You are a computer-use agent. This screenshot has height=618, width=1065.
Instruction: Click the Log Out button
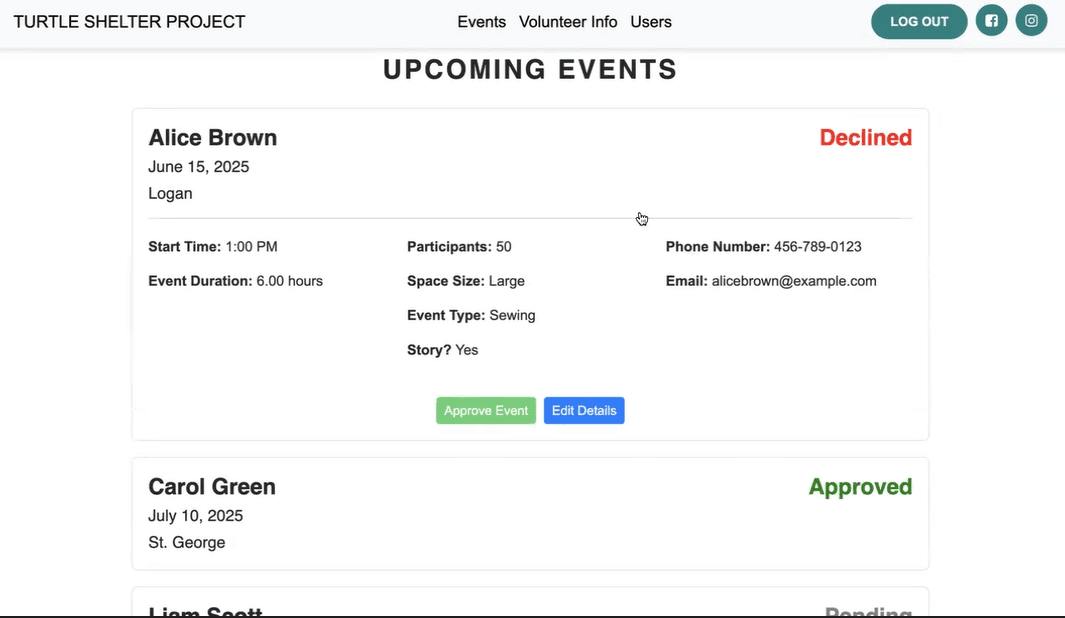pyautogui.click(x=919, y=22)
